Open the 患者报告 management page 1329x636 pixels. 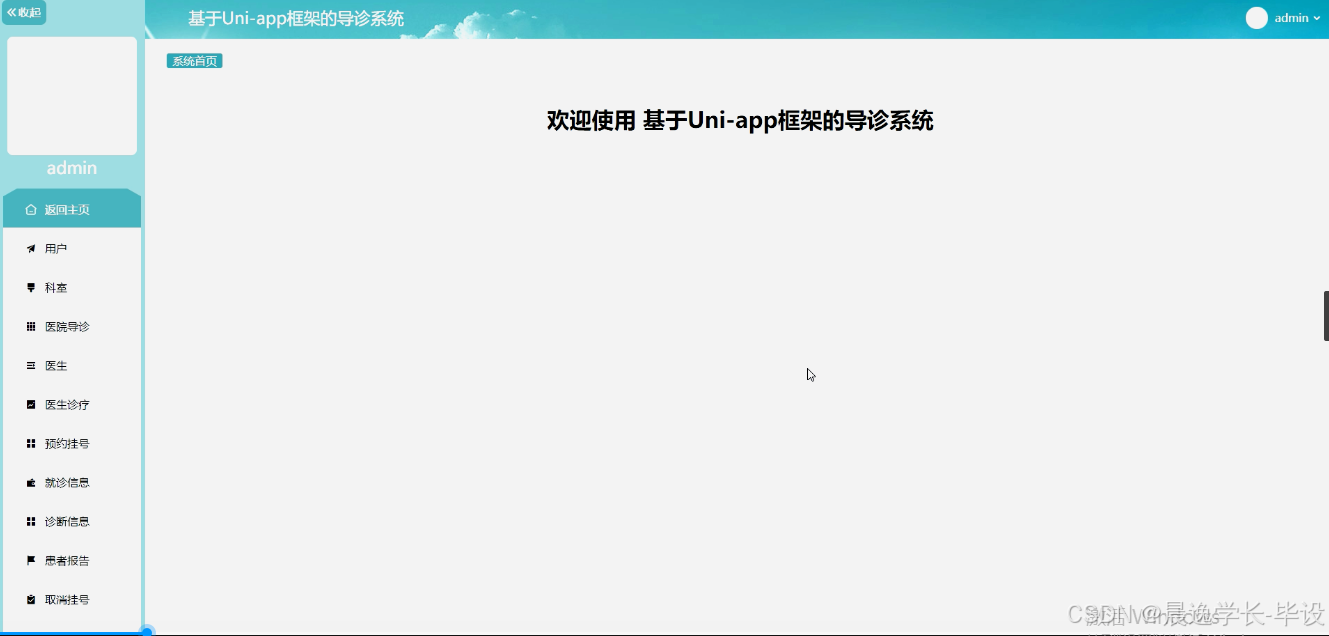[x=66, y=560]
